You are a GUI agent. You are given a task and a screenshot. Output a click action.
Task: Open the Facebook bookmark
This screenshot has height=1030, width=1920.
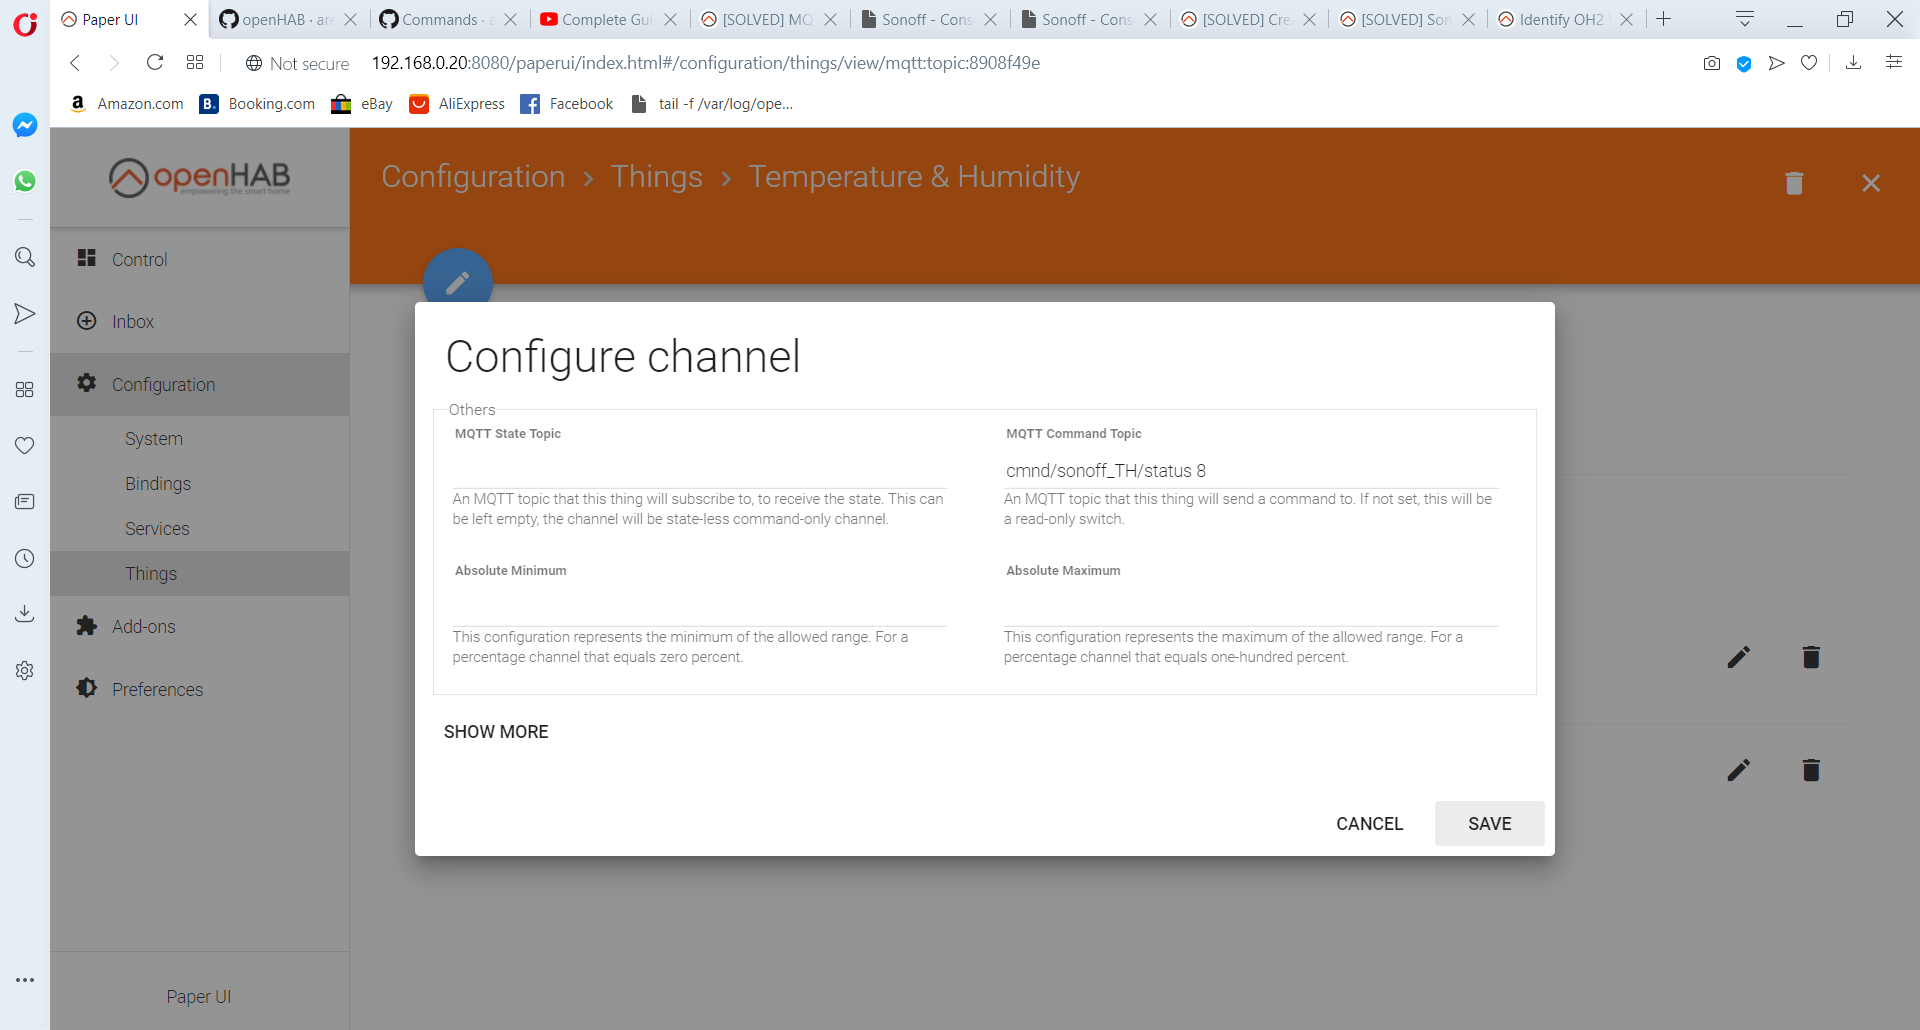(567, 104)
